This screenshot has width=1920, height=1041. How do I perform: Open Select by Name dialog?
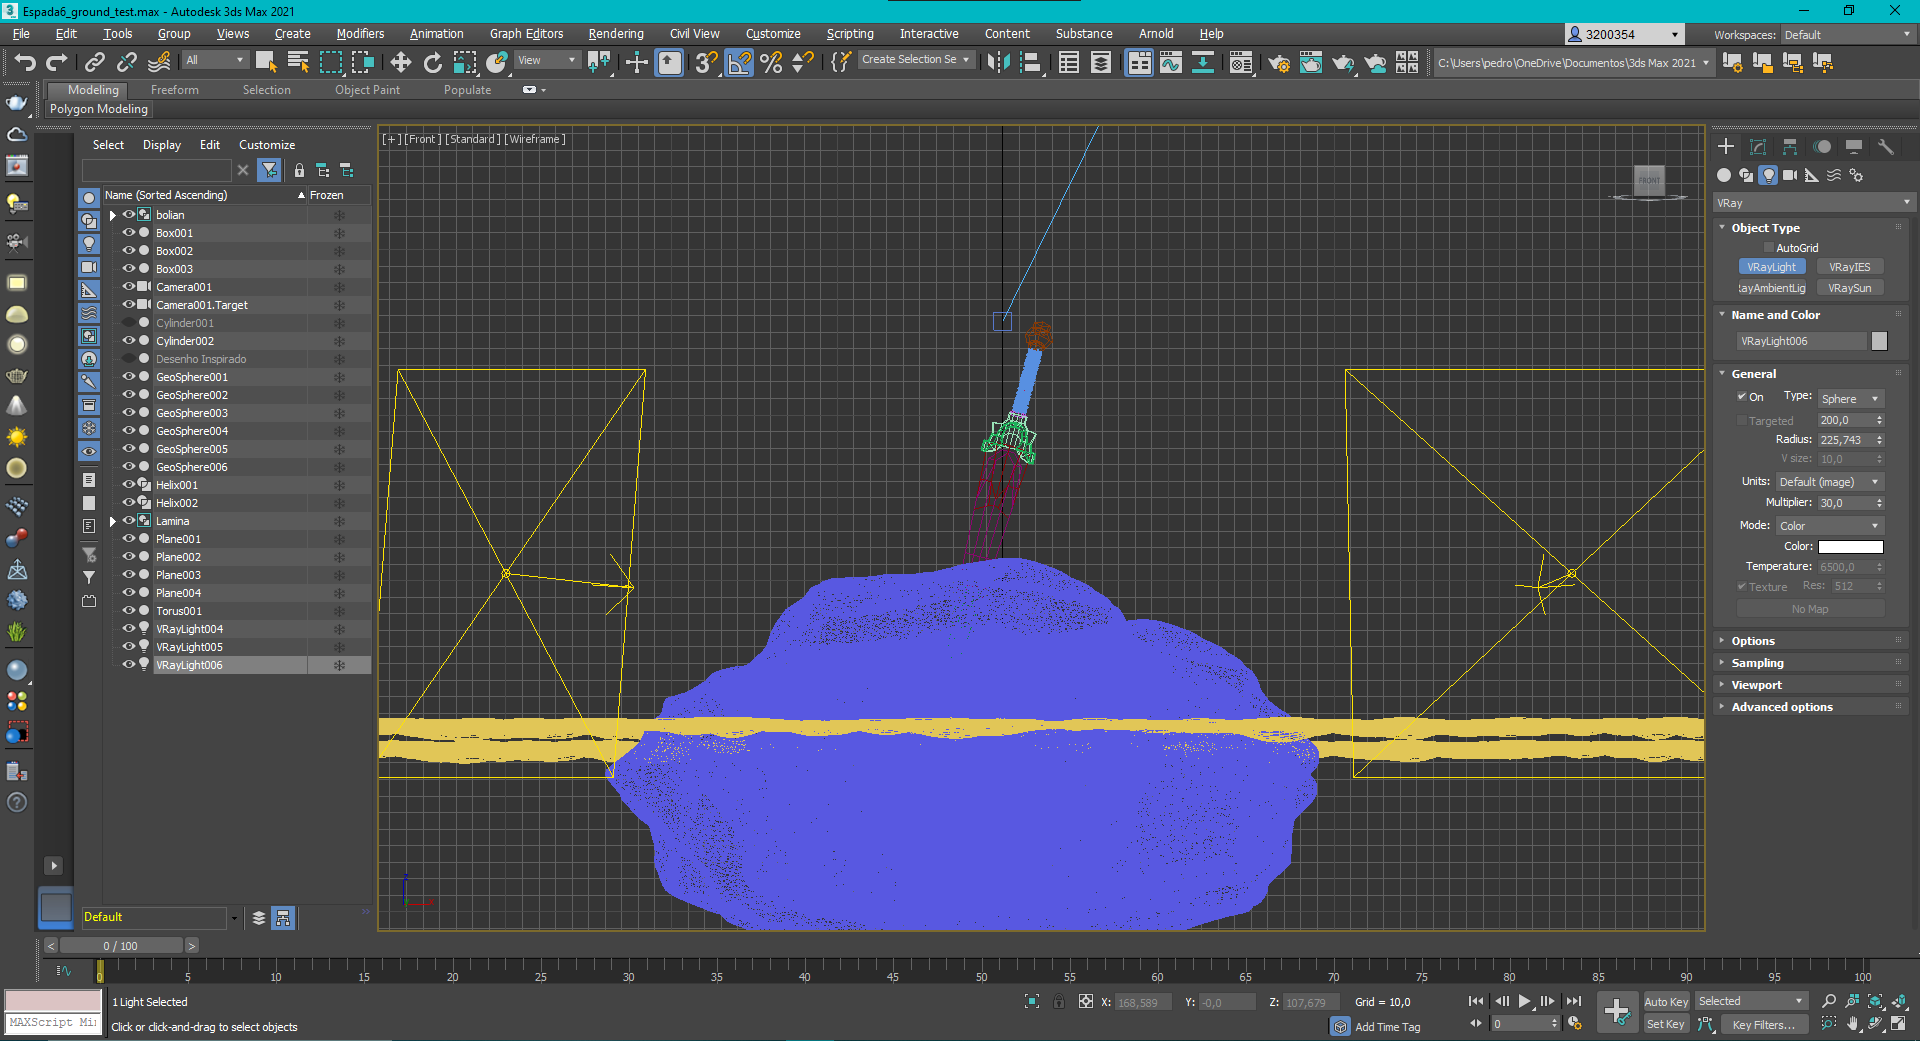pyautogui.click(x=298, y=63)
